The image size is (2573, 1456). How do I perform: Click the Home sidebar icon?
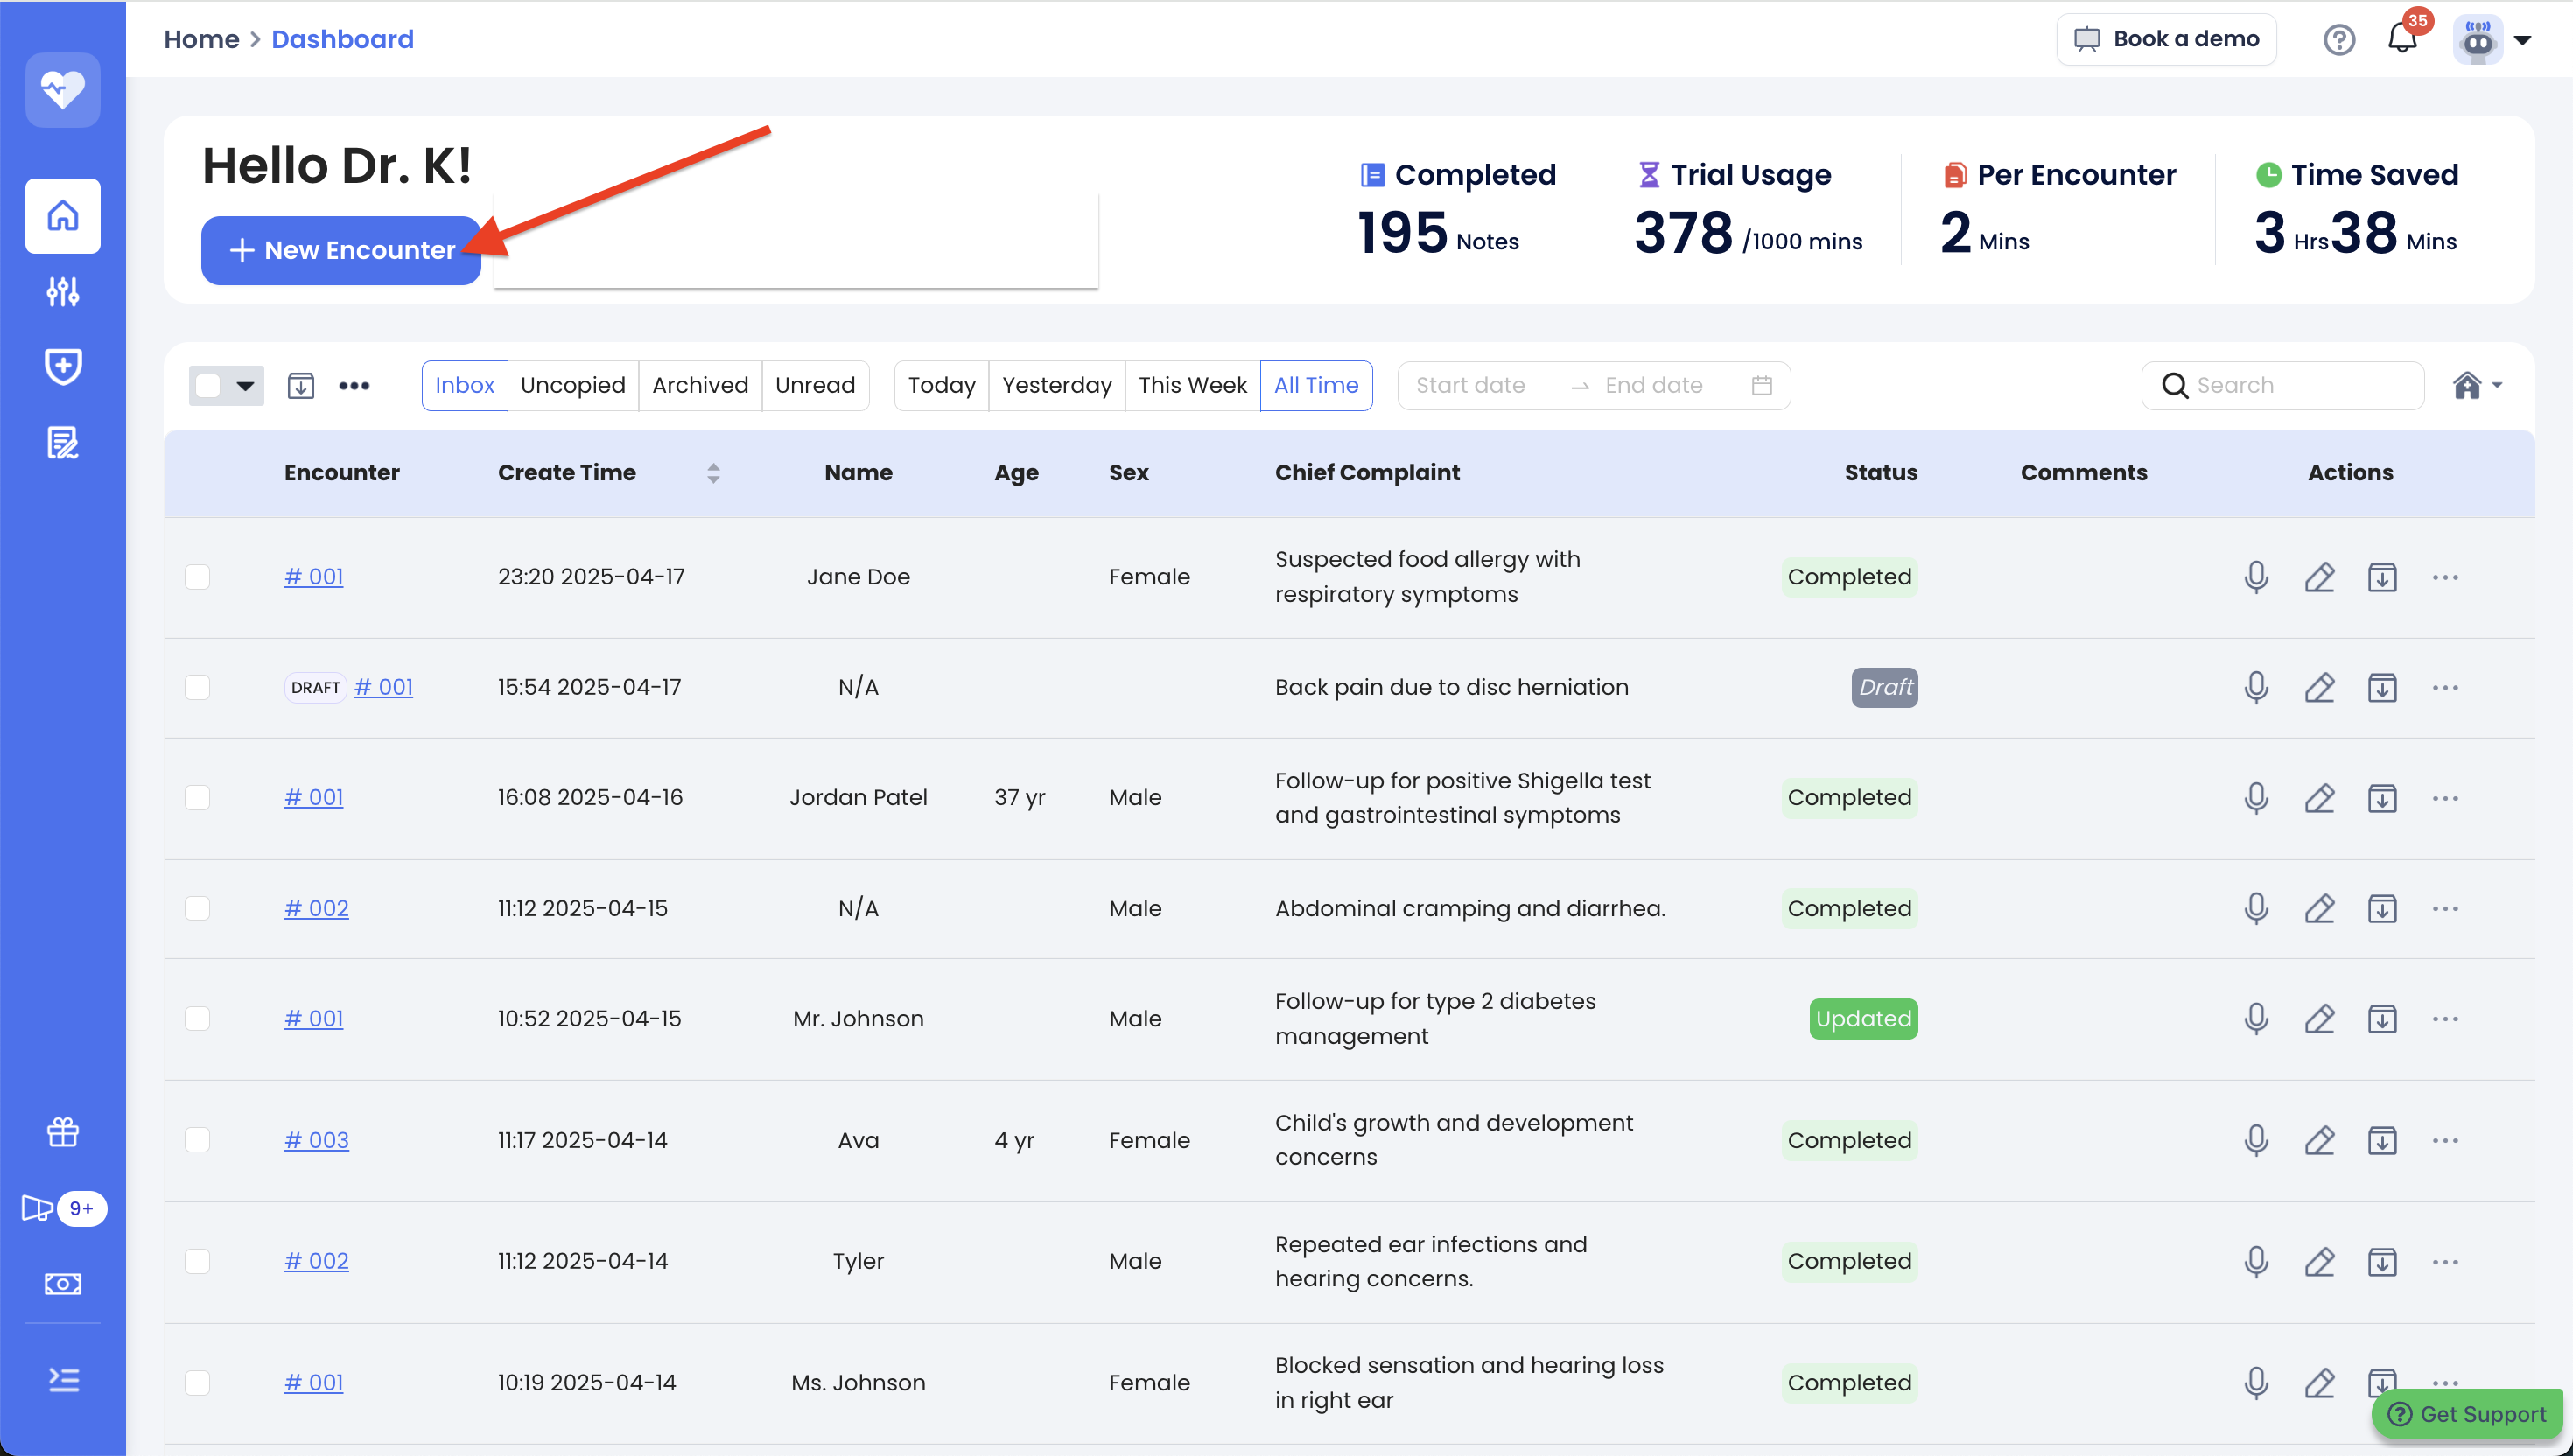tap(62, 215)
